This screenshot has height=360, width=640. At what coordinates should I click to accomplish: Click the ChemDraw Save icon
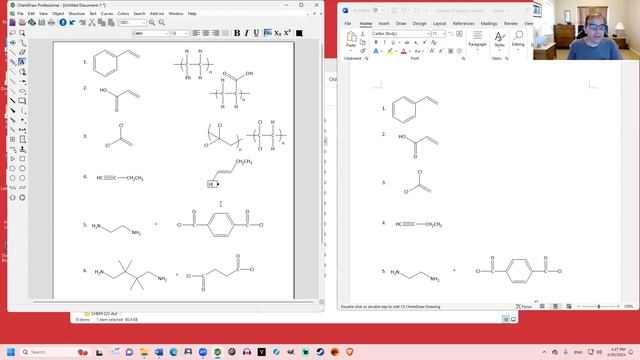click(42, 22)
